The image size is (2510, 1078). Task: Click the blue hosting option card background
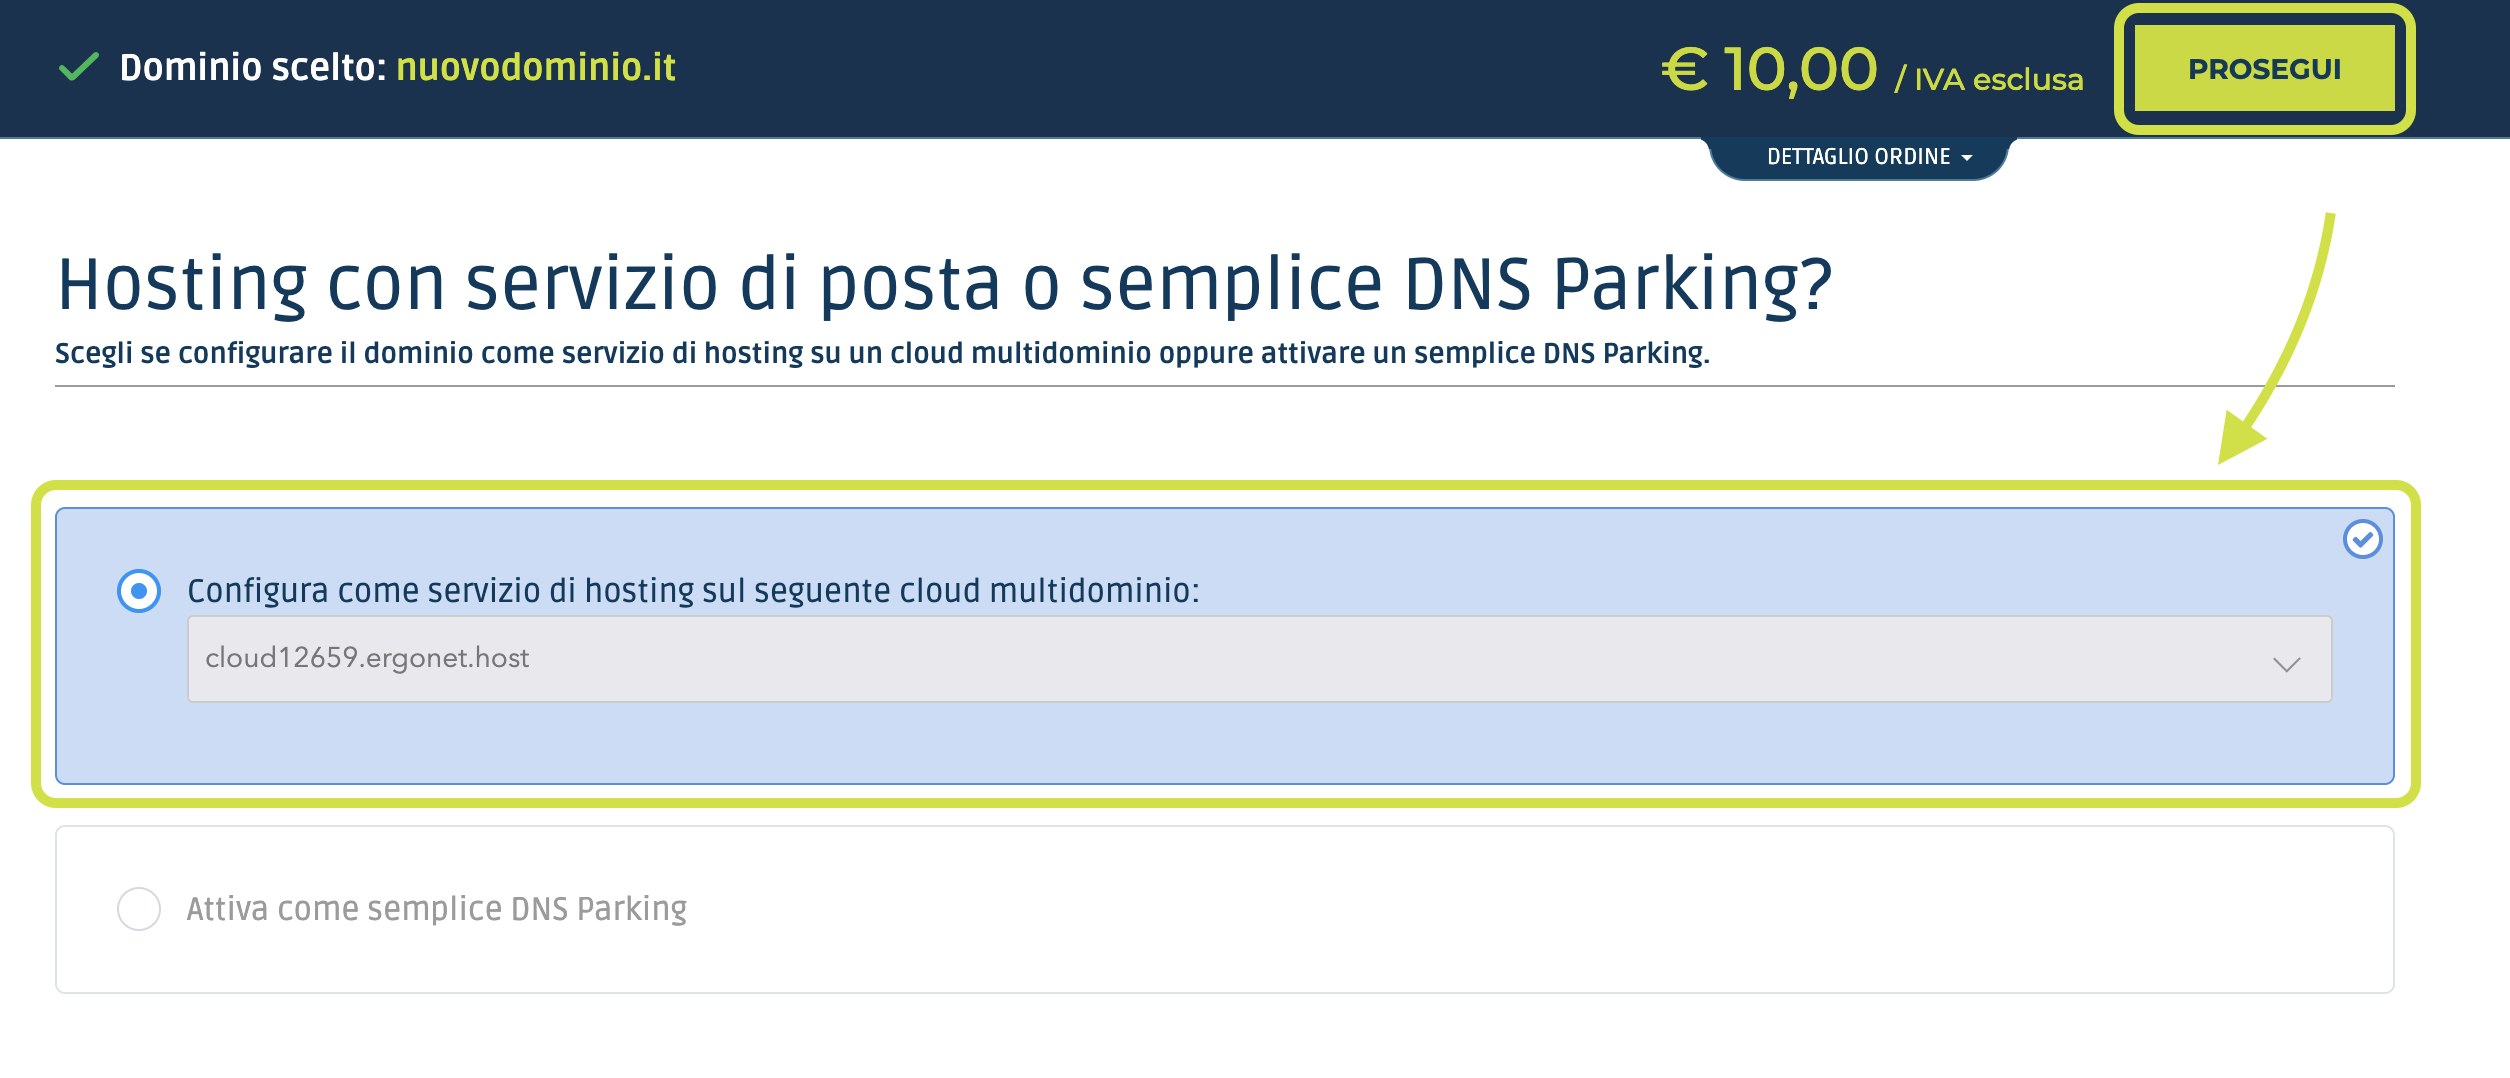tap(1200, 745)
